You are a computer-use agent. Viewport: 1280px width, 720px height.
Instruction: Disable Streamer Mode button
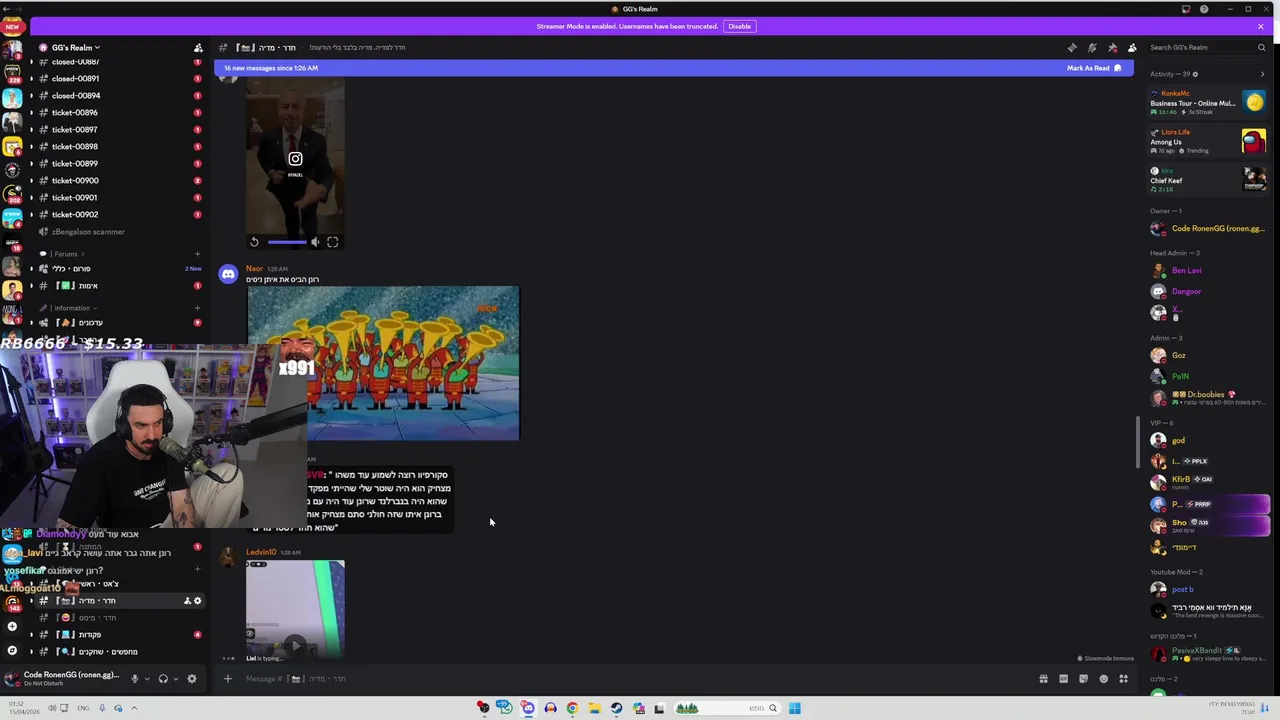739,26
